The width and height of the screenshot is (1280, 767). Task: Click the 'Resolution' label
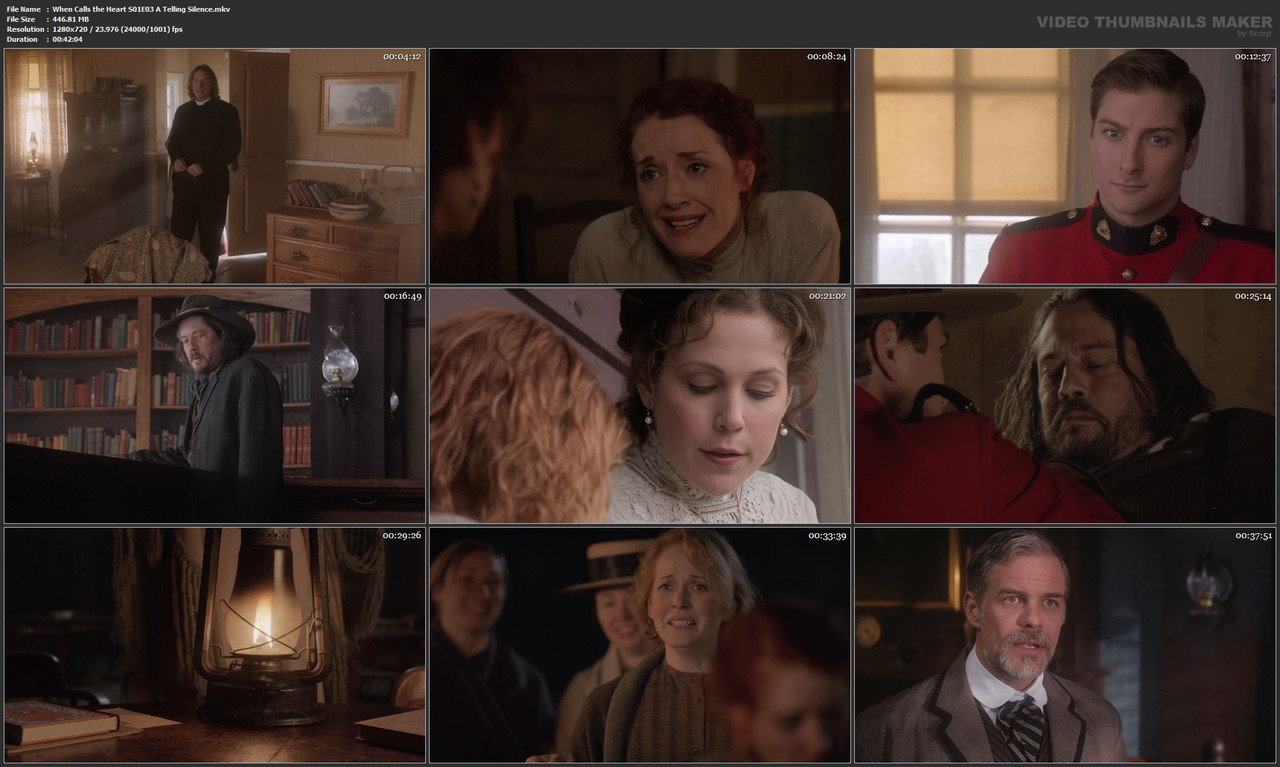coord(24,29)
